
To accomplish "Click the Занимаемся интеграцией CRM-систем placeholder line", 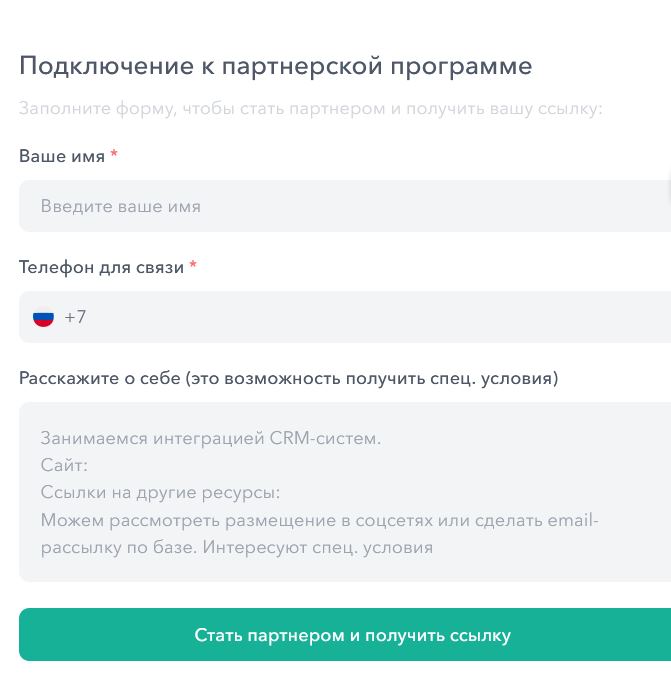I will [x=211, y=438].
